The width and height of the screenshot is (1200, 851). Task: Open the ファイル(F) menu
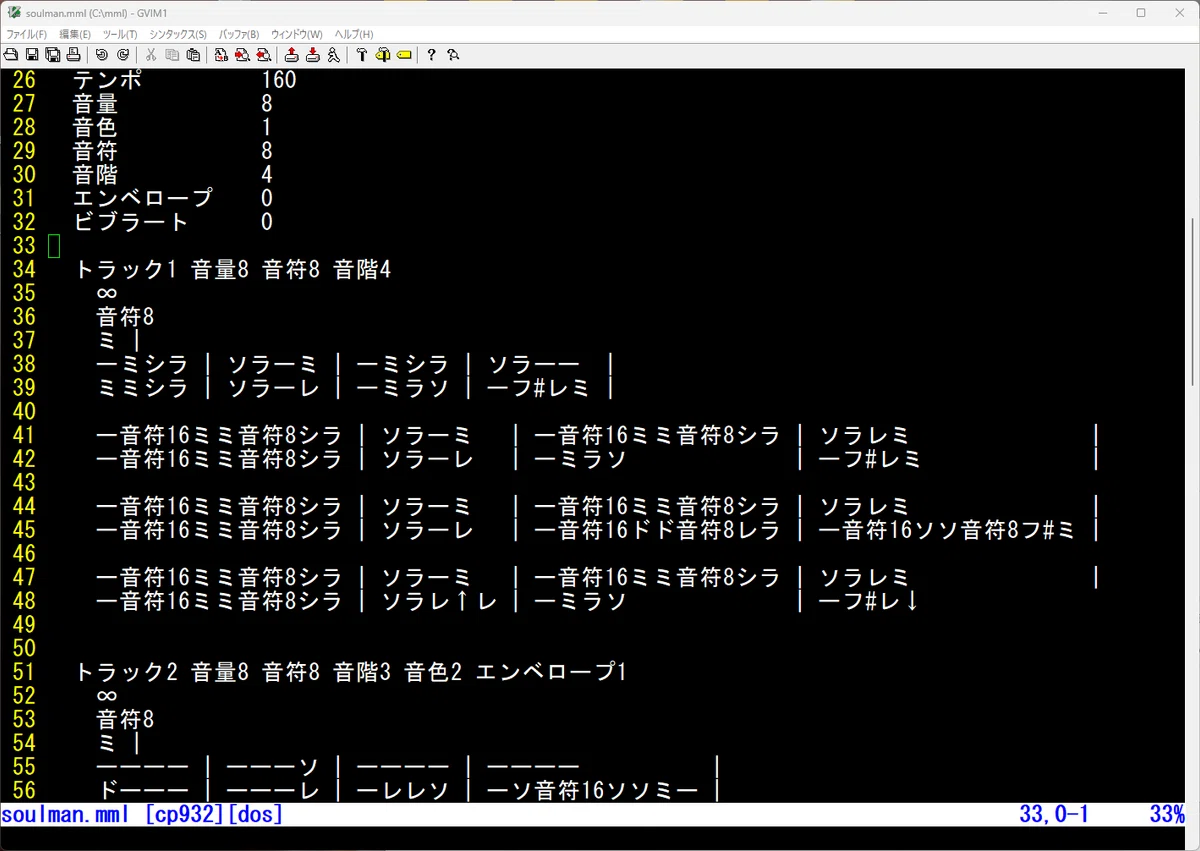(26, 34)
